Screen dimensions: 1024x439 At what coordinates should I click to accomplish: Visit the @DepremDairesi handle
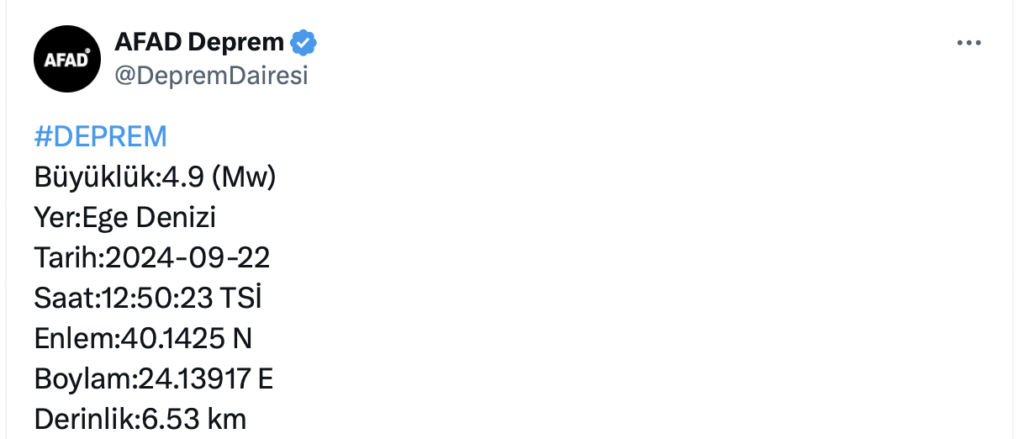tap(211, 76)
